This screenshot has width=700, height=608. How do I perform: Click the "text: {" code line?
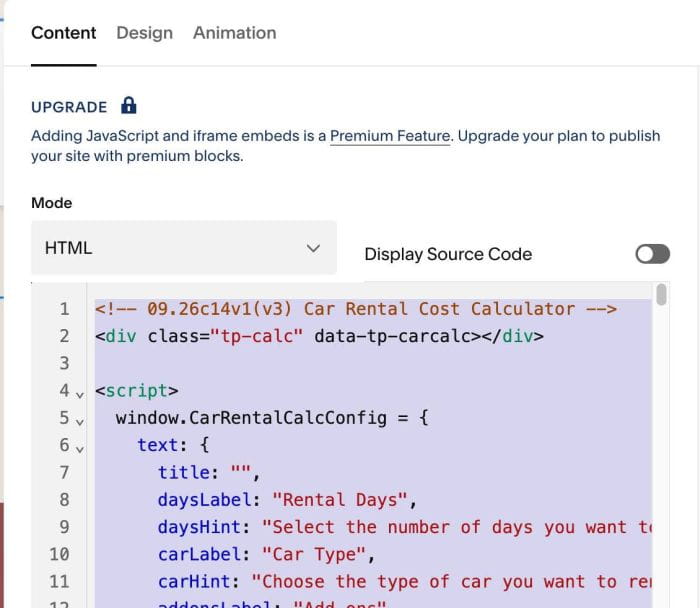pos(173,445)
